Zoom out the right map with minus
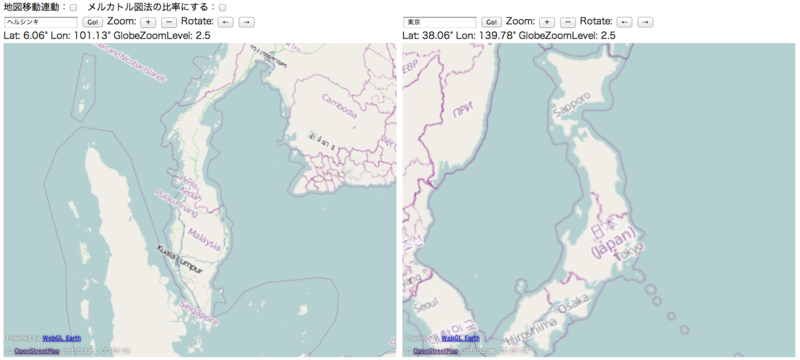Screen dimensions: 800x360 (x=567, y=22)
